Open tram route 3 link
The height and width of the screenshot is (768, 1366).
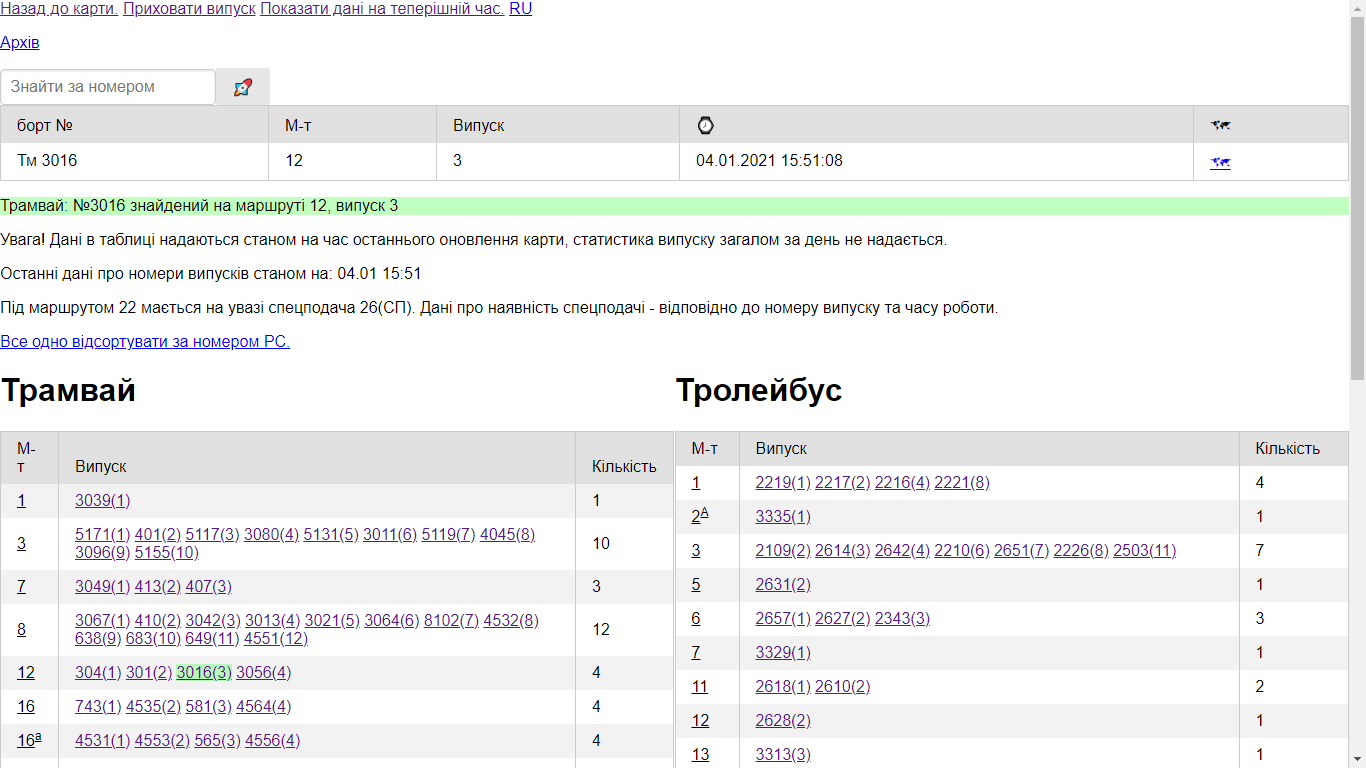pyautogui.click(x=21, y=544)
